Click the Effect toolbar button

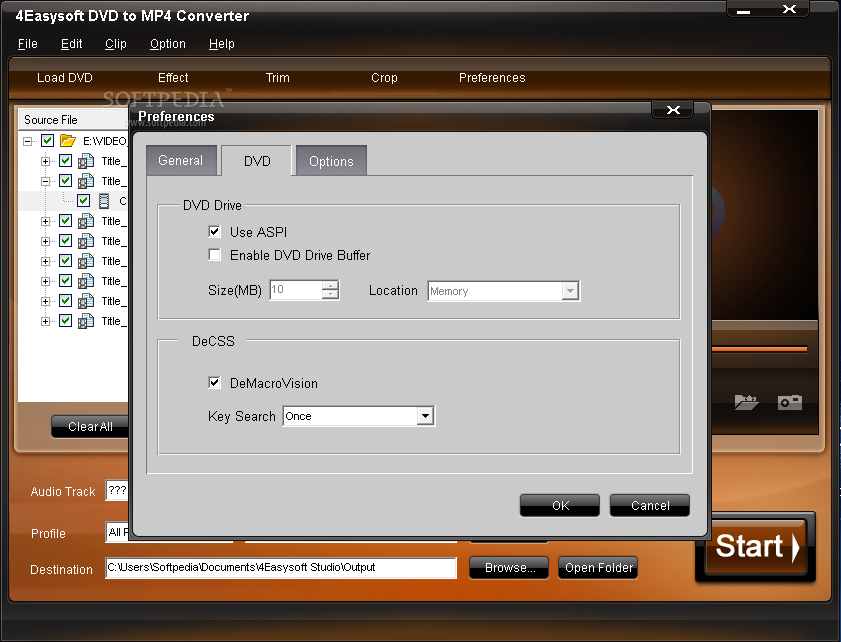coord(173,78)
